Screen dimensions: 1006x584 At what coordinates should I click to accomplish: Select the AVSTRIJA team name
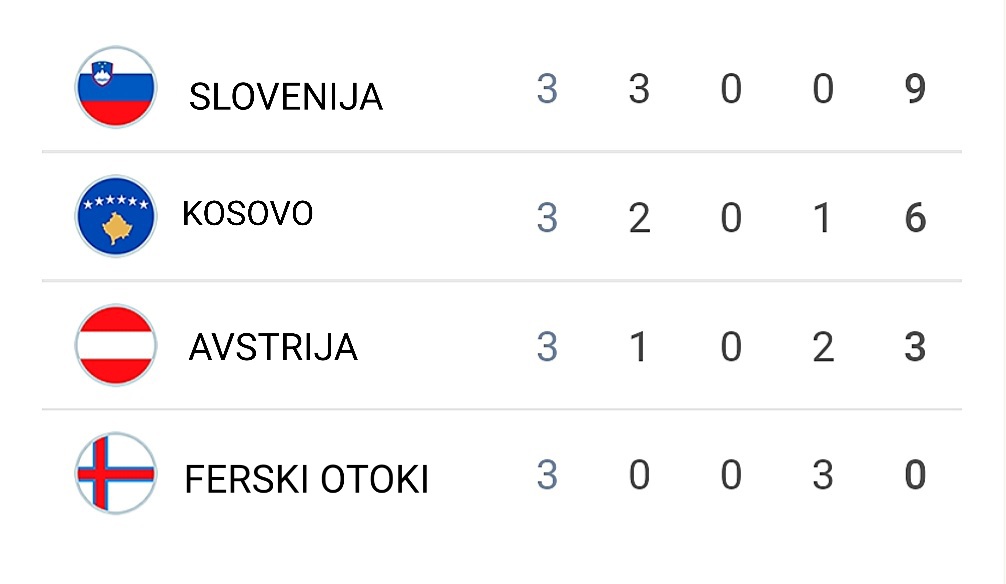click(273, 347)
